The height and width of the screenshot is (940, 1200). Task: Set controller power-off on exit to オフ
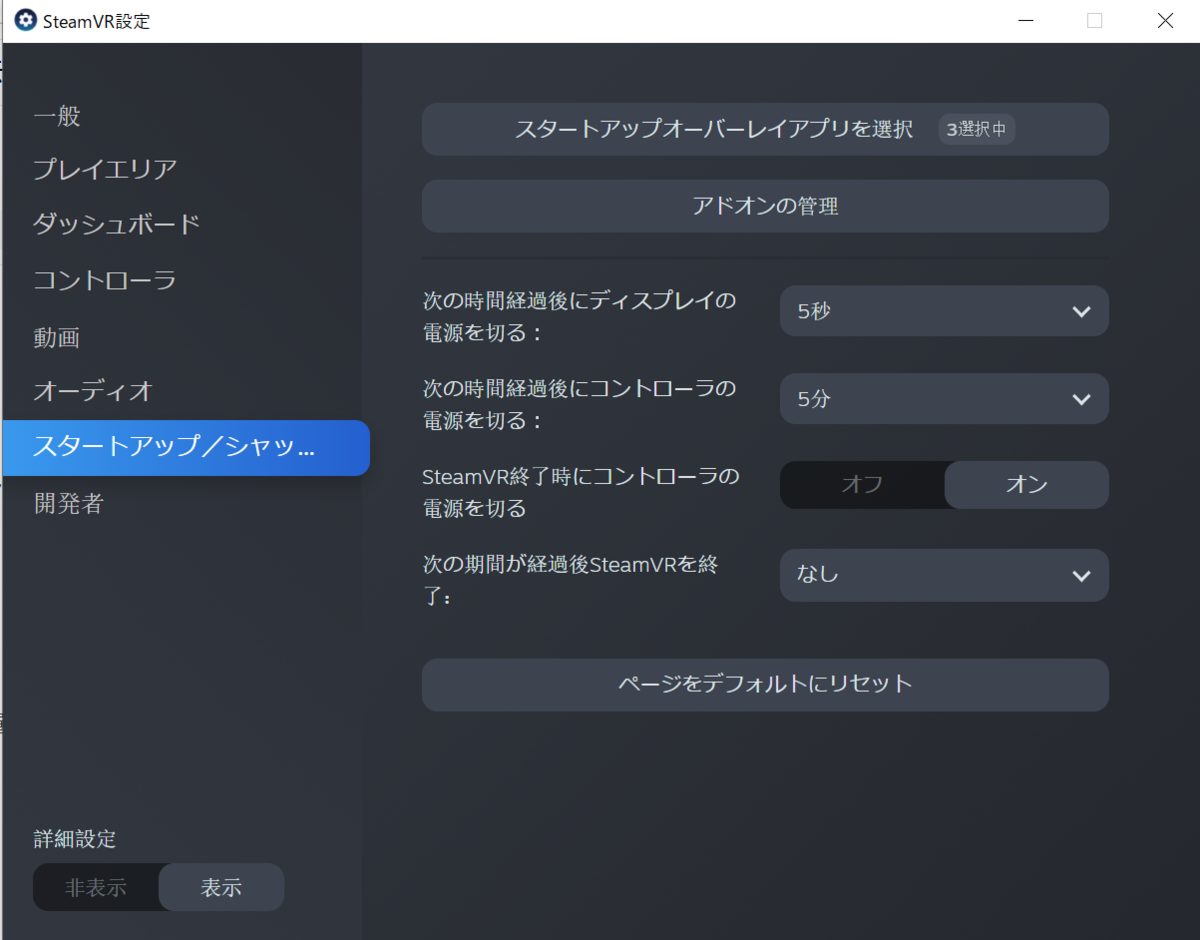[x=862, y=485]
